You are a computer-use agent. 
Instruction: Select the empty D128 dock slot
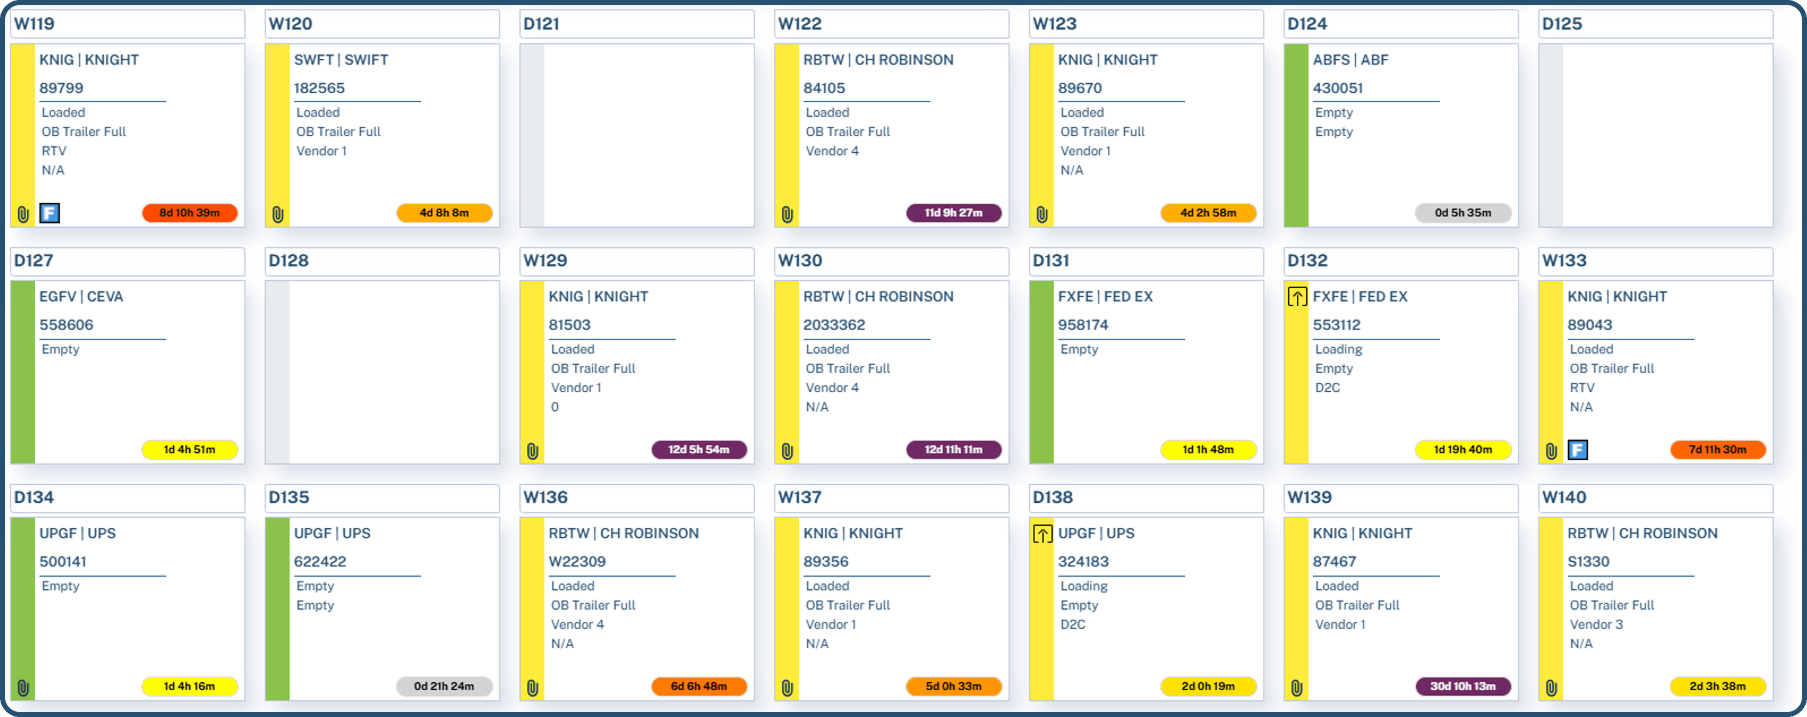[x=382, y=372]
